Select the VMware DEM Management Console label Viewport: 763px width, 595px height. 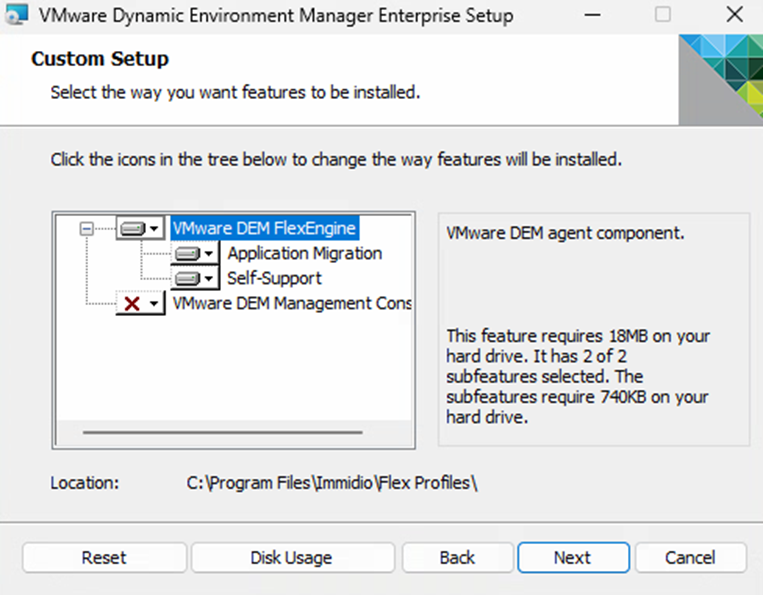tap(291, 303)
